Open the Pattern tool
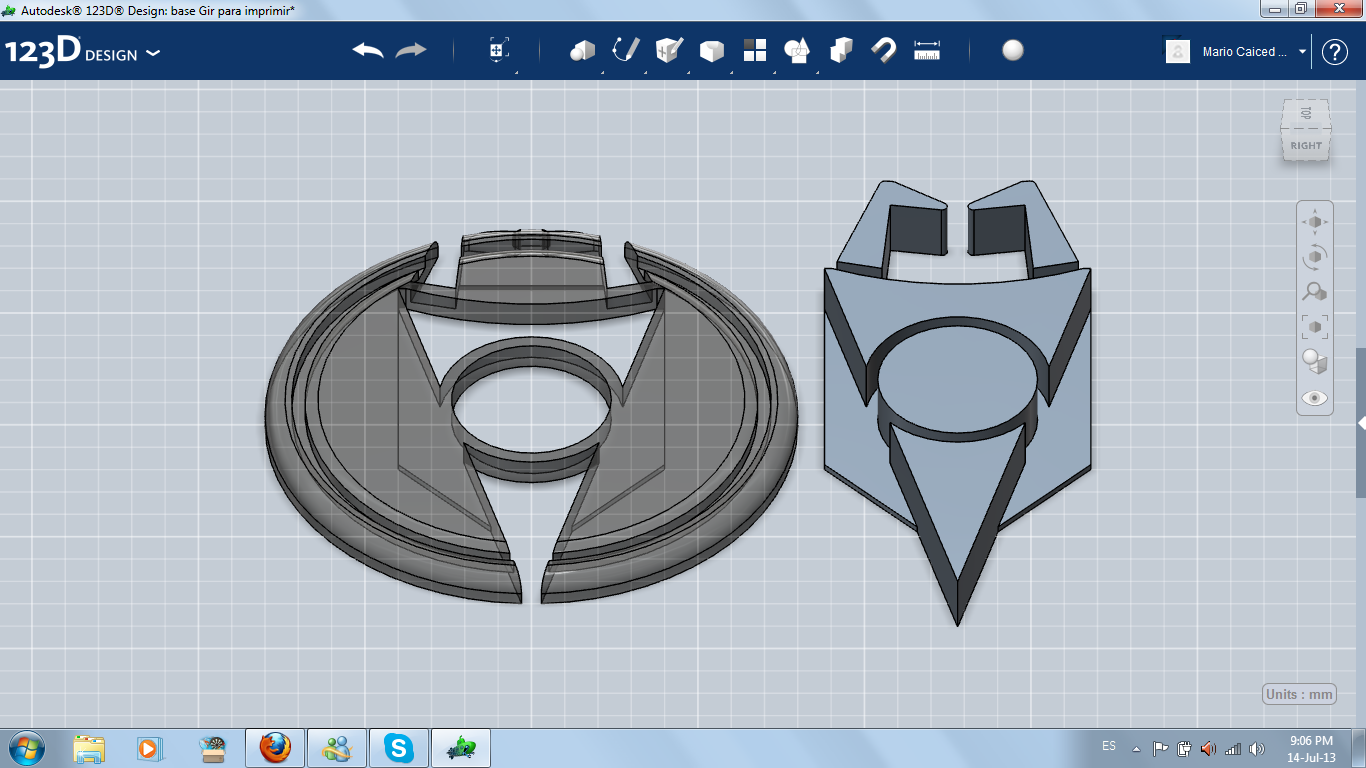 click(x=755, y=51)
